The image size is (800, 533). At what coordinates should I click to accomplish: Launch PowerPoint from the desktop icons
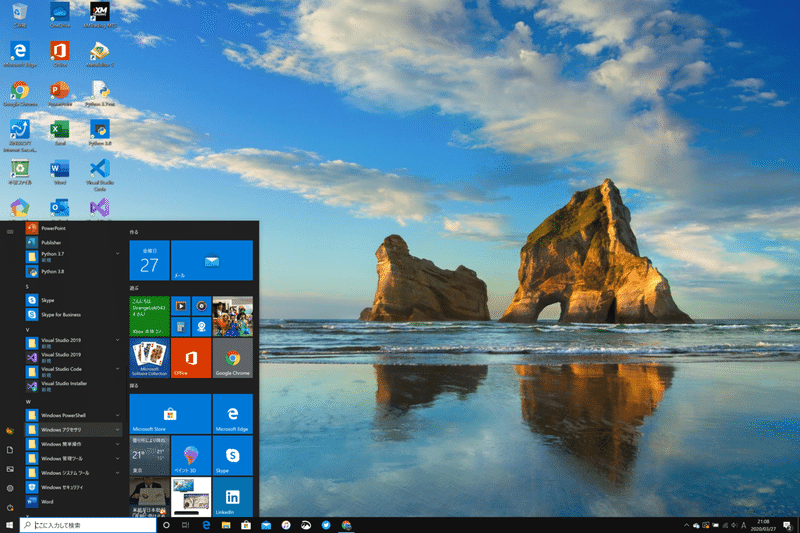tap(60, 93)
